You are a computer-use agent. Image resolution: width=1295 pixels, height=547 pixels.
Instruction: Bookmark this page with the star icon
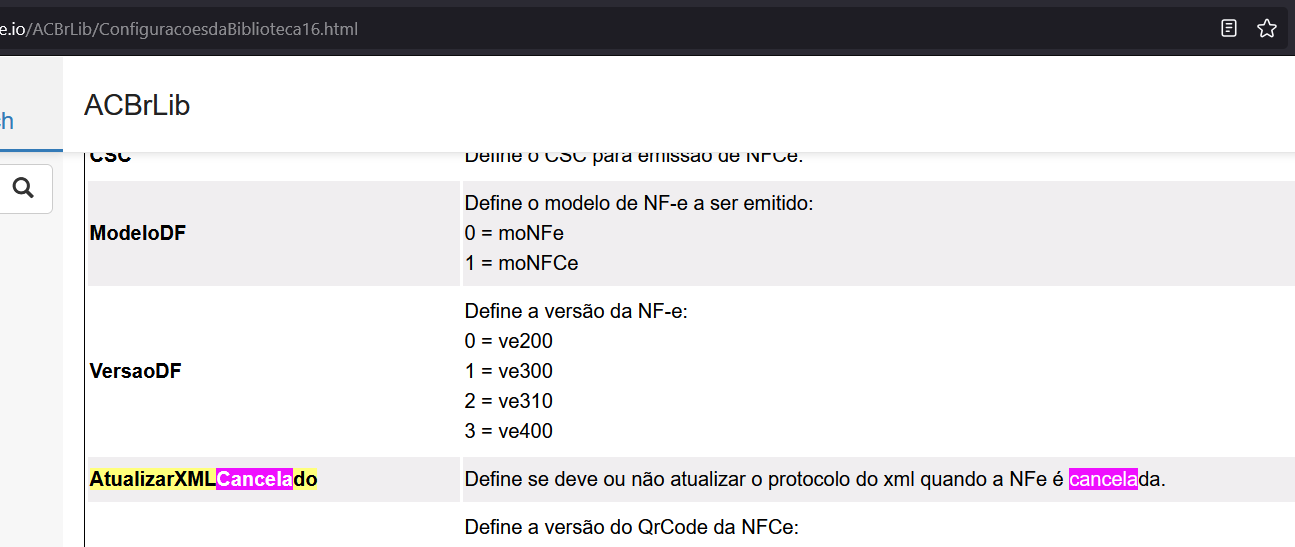point(1266,28)
